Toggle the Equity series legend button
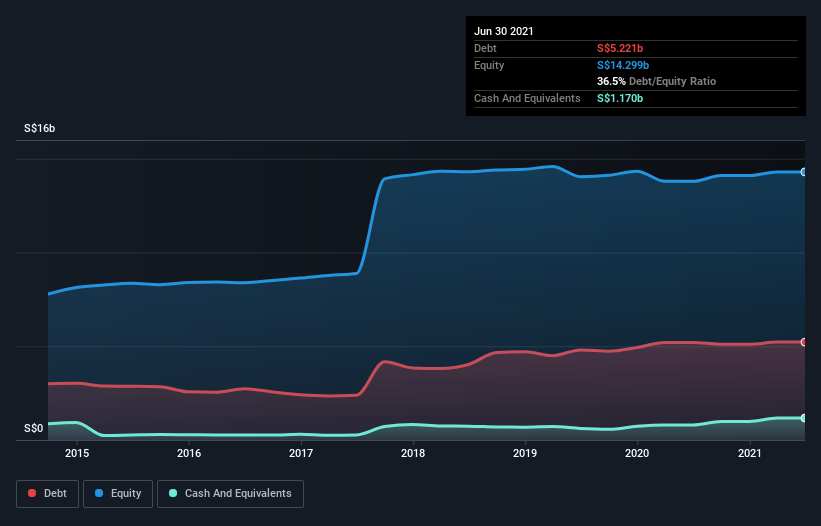 (x=118, y=494)
